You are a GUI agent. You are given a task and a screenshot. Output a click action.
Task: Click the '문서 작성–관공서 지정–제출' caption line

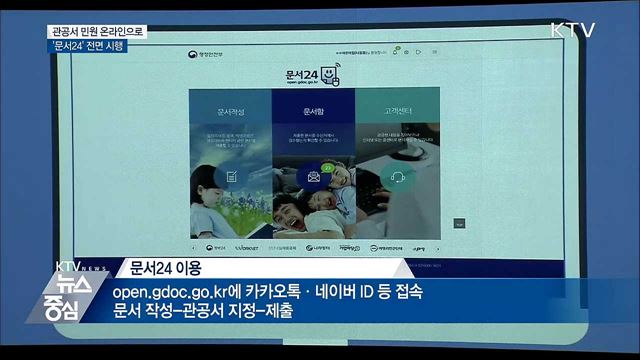[203, 311]
